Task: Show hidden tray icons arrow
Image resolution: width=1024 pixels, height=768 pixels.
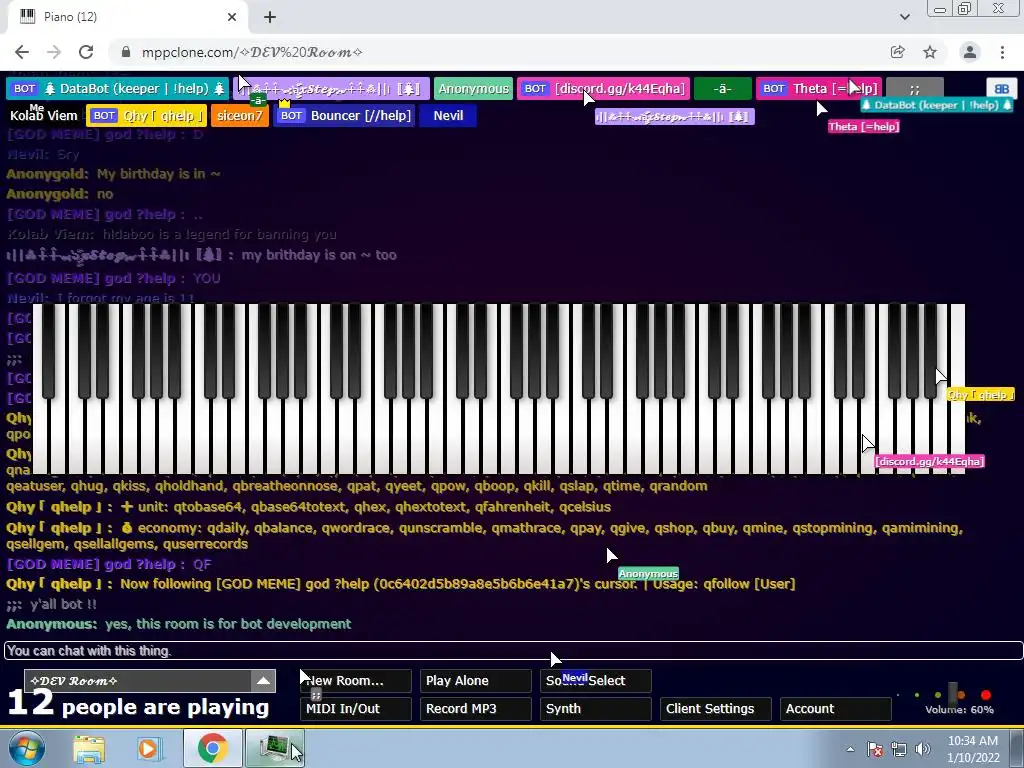Action: [850, 749]
